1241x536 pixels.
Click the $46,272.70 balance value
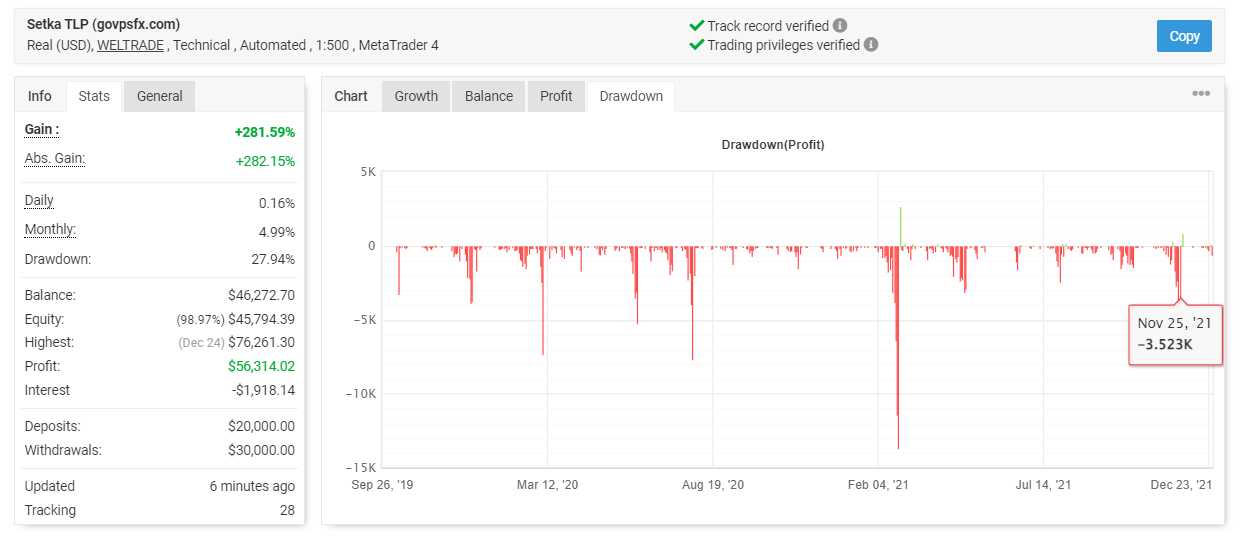coord(261,295)
